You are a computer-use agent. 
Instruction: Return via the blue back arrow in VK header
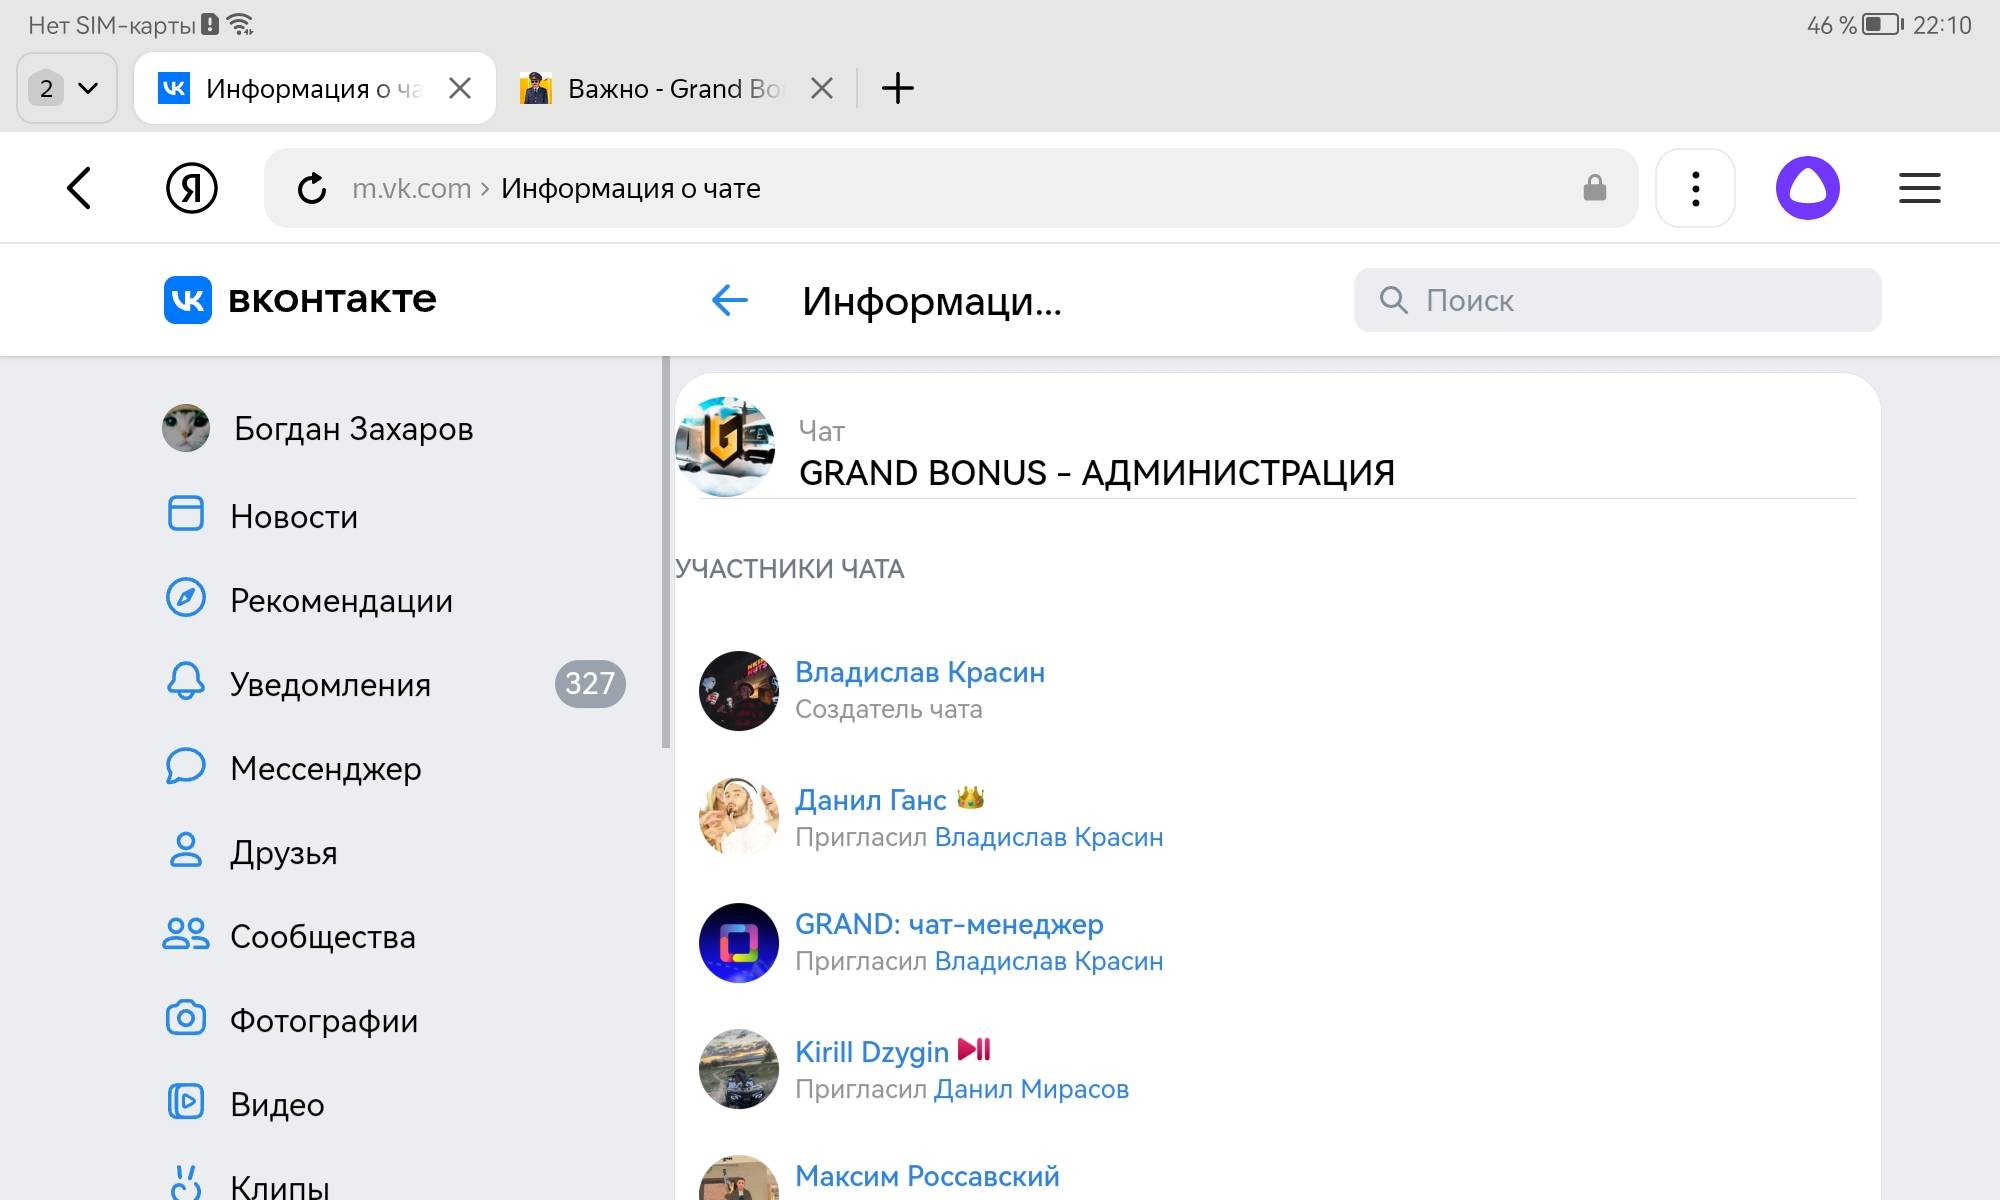tap(729, 300)
